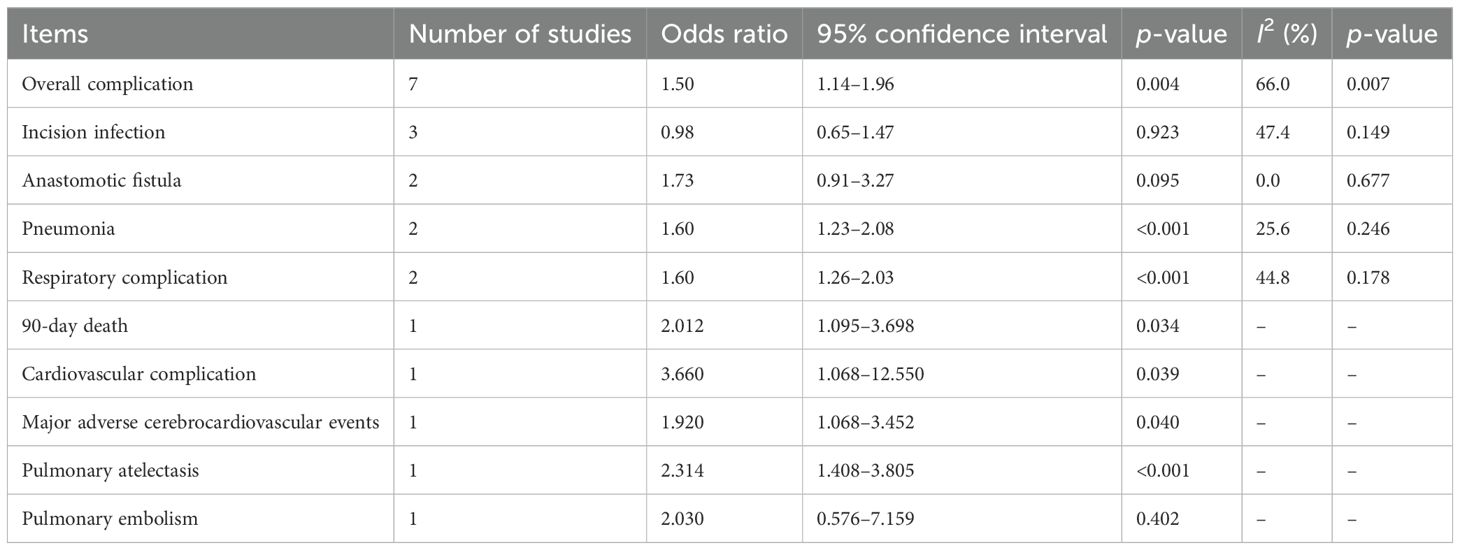Click the '95% confidence interval' header

[962, 34]
